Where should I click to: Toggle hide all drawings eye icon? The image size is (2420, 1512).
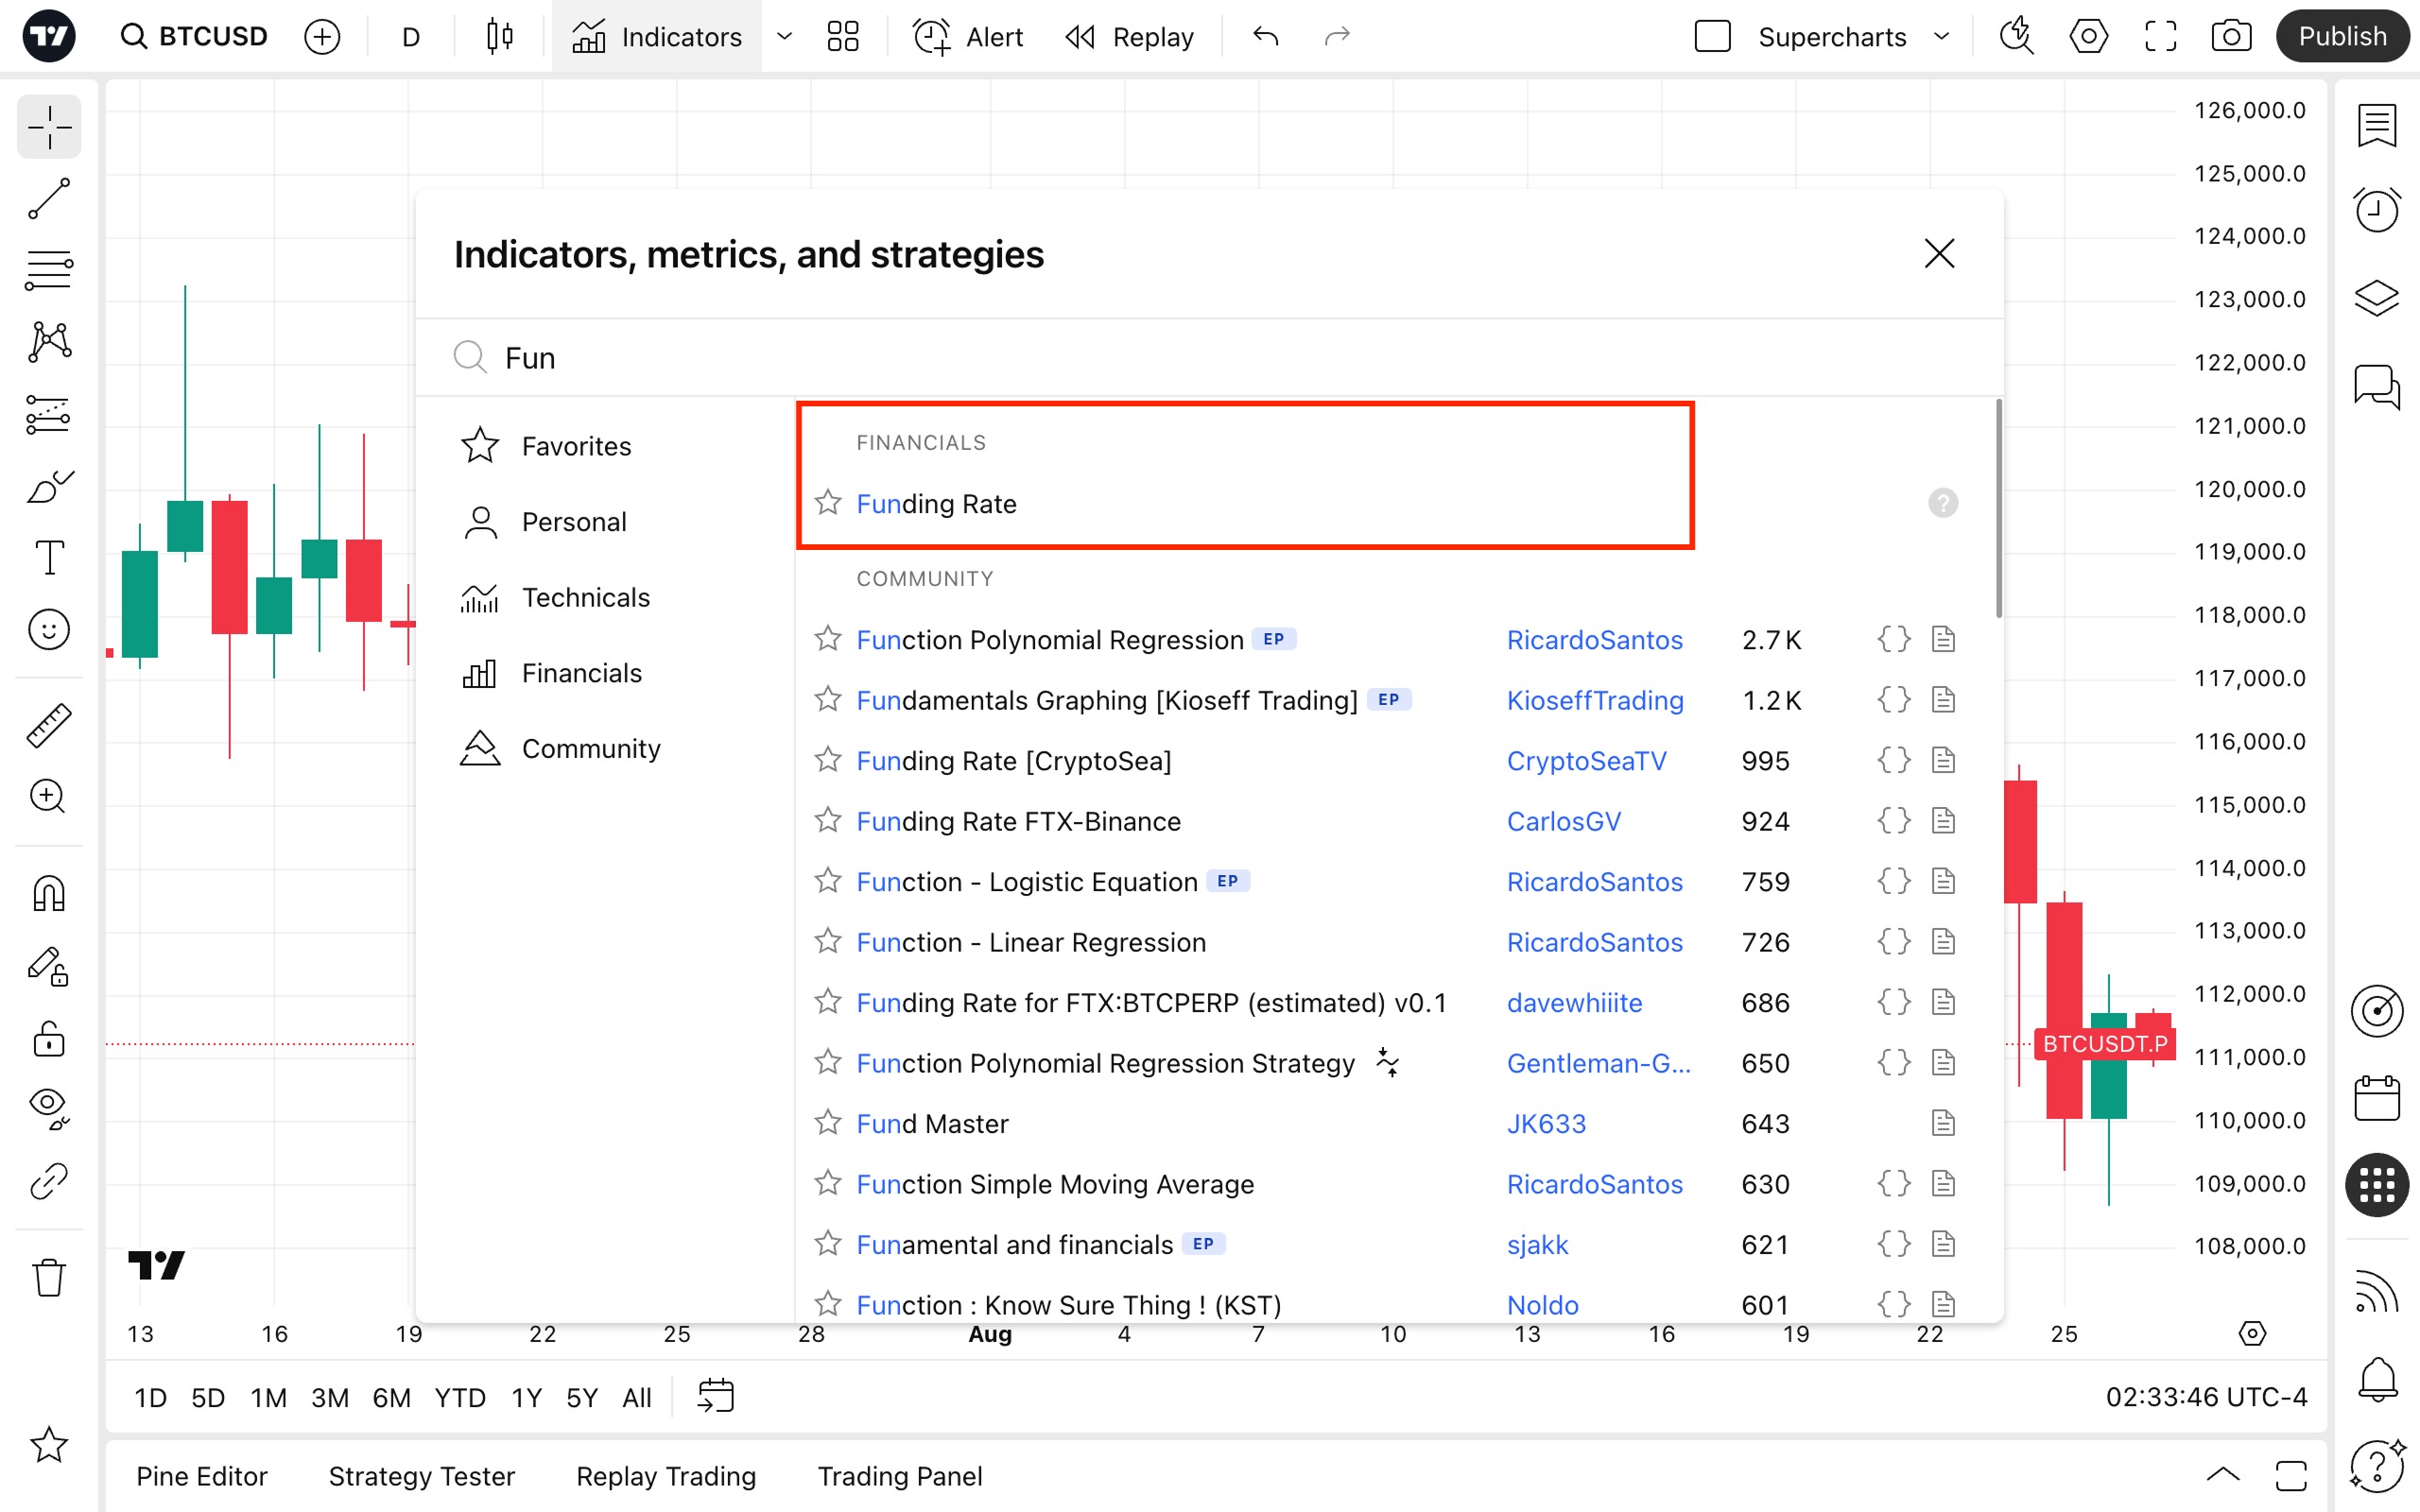[48, 1106]
